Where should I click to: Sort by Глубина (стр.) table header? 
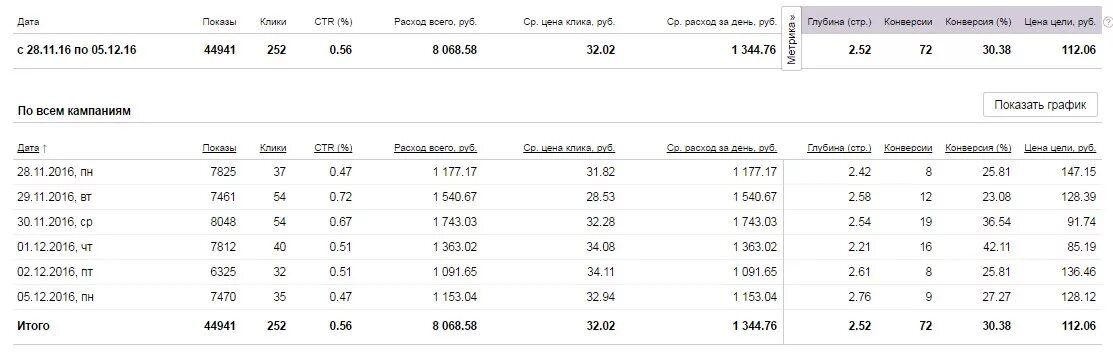coord(839,148)
